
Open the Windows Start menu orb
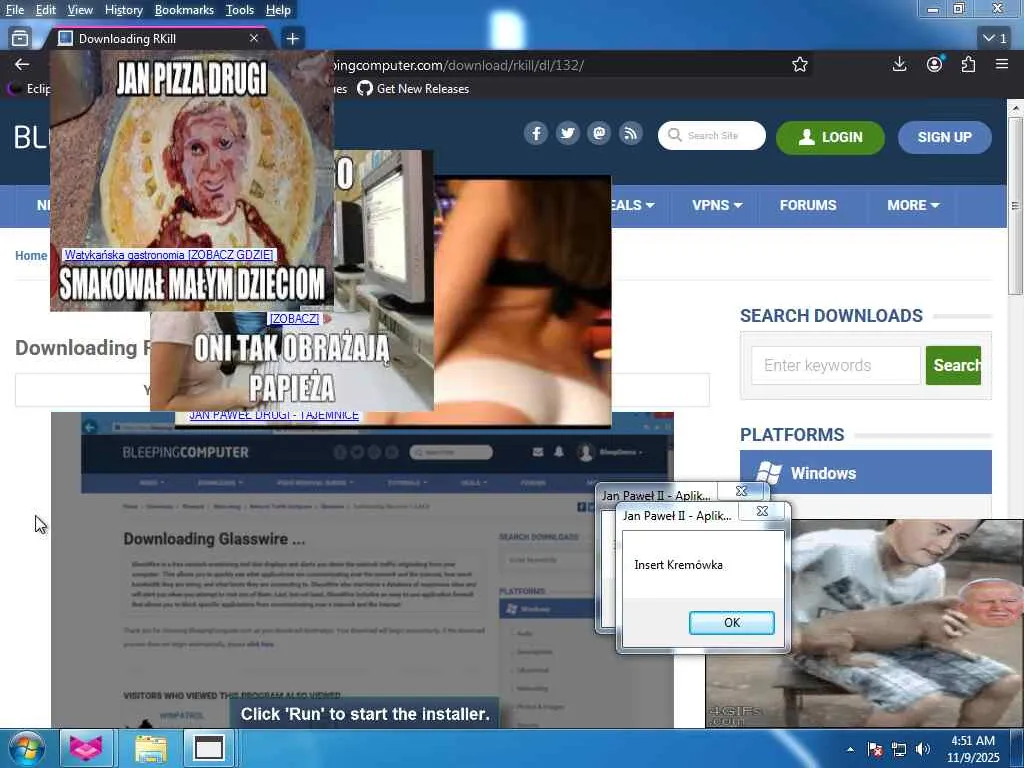point(27,748)
